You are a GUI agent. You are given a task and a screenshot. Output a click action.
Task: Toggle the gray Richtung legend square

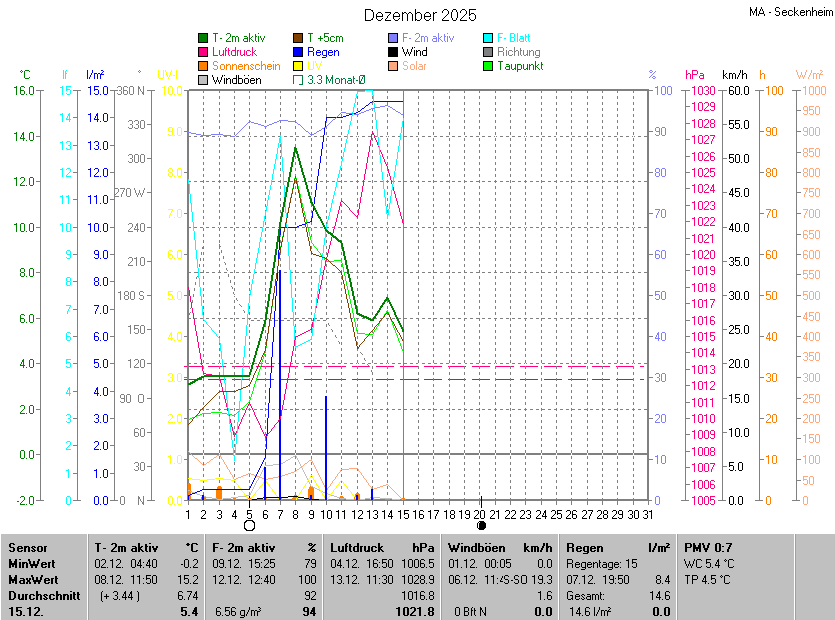[x=489, y=52]
